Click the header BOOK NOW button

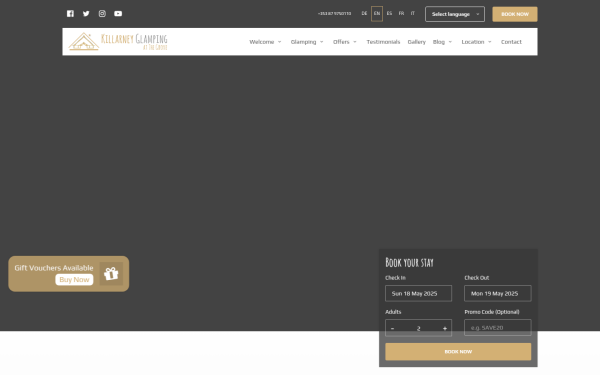(515, 14)
